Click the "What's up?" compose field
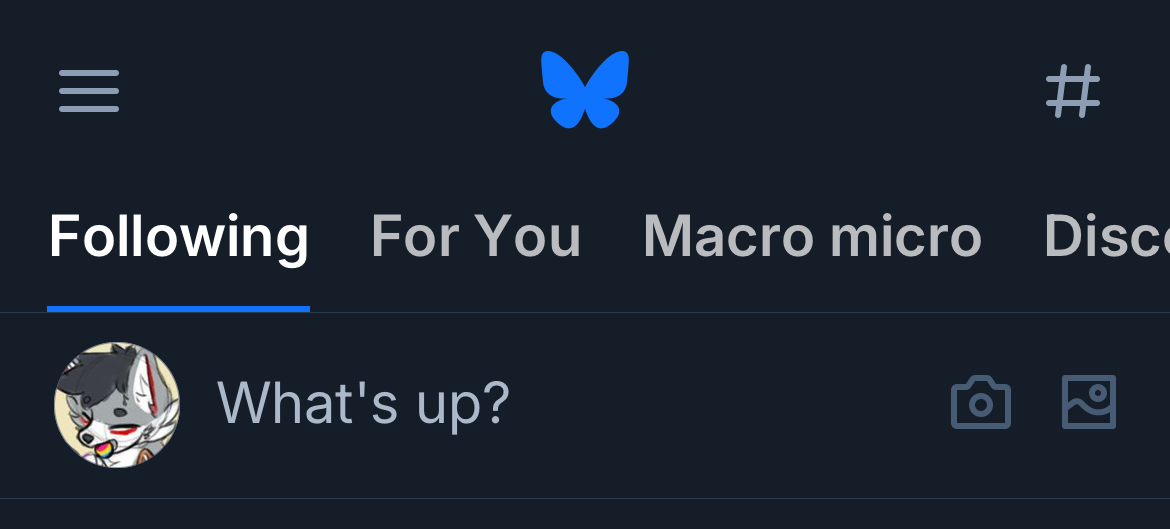This screenshot has height=529, width=1170. tap(364, 403)
